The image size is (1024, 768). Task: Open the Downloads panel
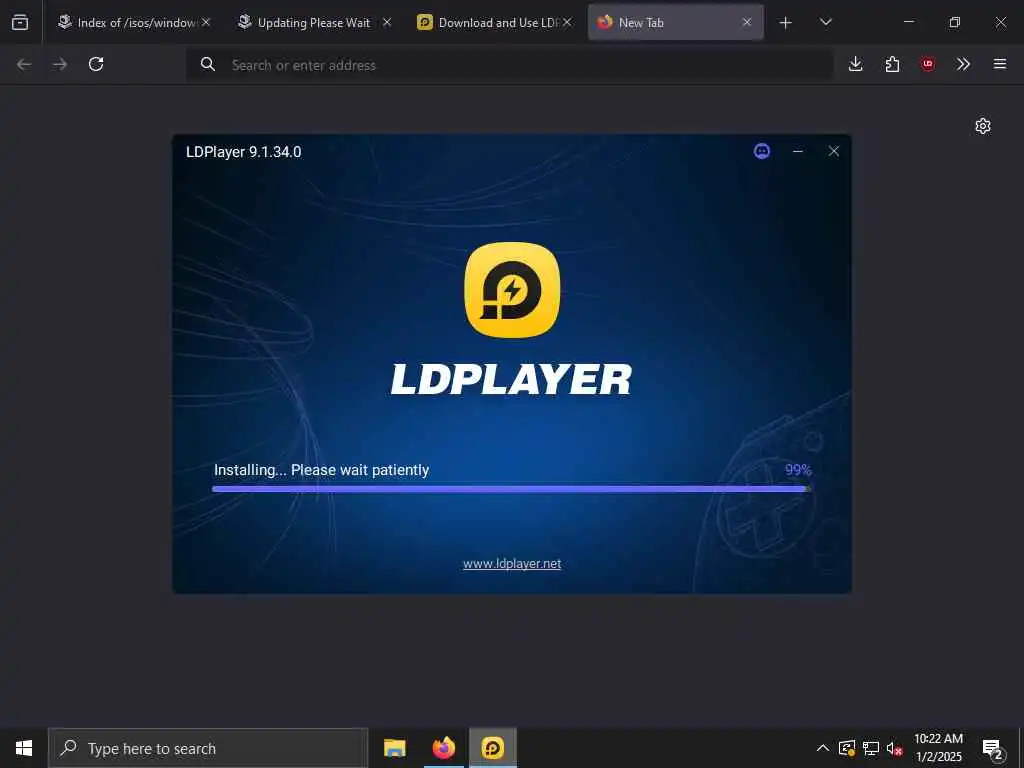(856, 64)
